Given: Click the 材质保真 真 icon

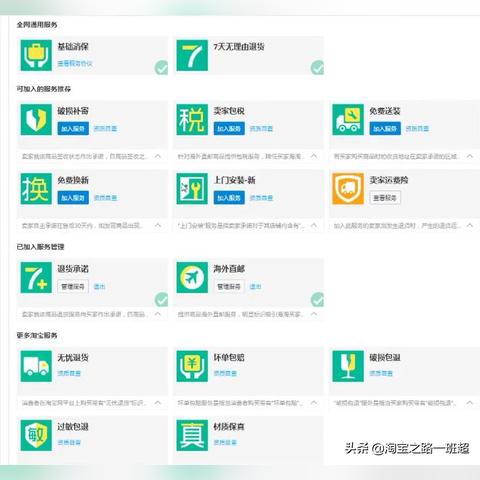Looking at the screenshot, I should (192, 435).
